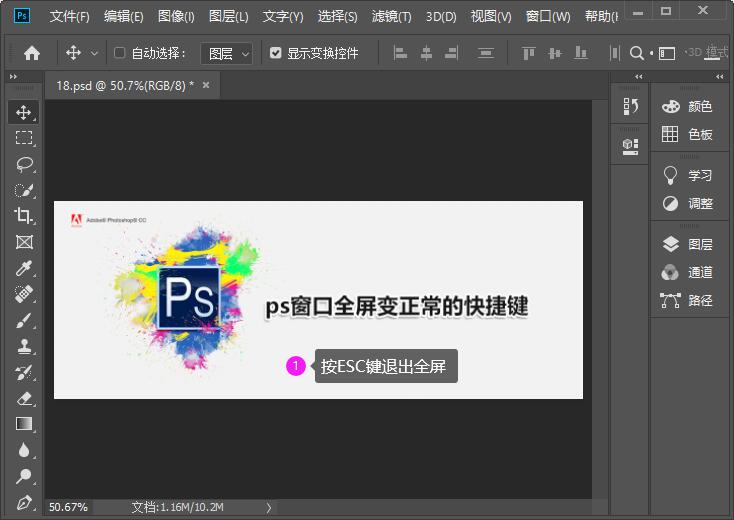734x520 pixels.
Task: Select the History Brush tool
Action: point(24,373)
